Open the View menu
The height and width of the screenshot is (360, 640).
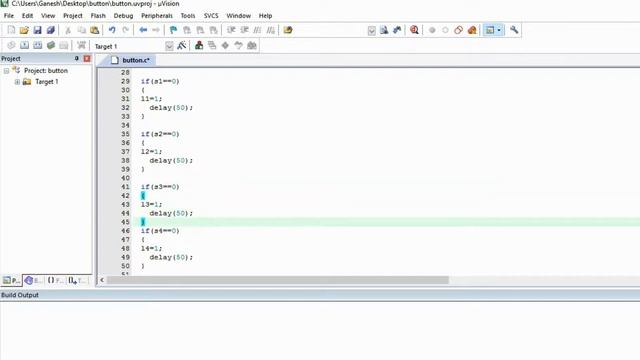[x=48, y=16]
